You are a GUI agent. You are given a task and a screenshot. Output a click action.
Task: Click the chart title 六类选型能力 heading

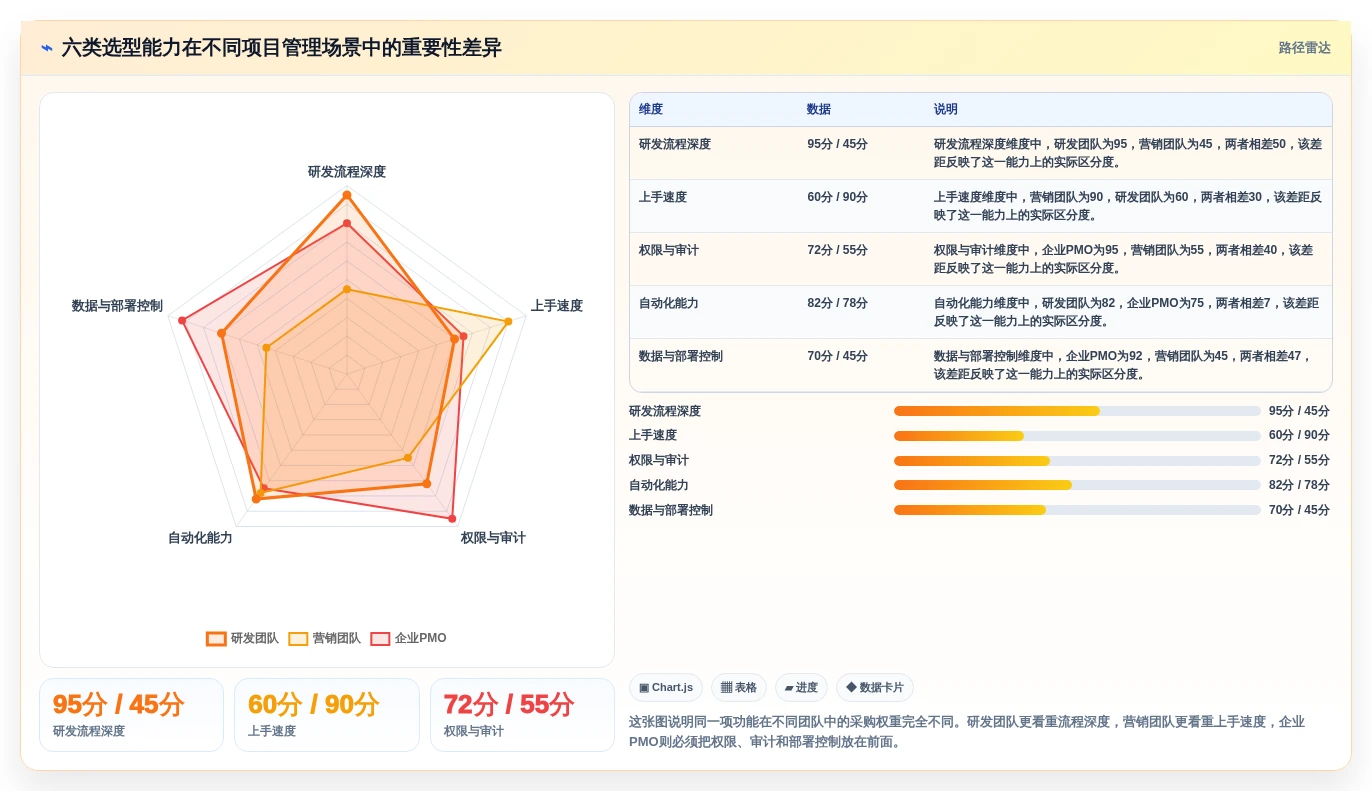tap(281, 48)
